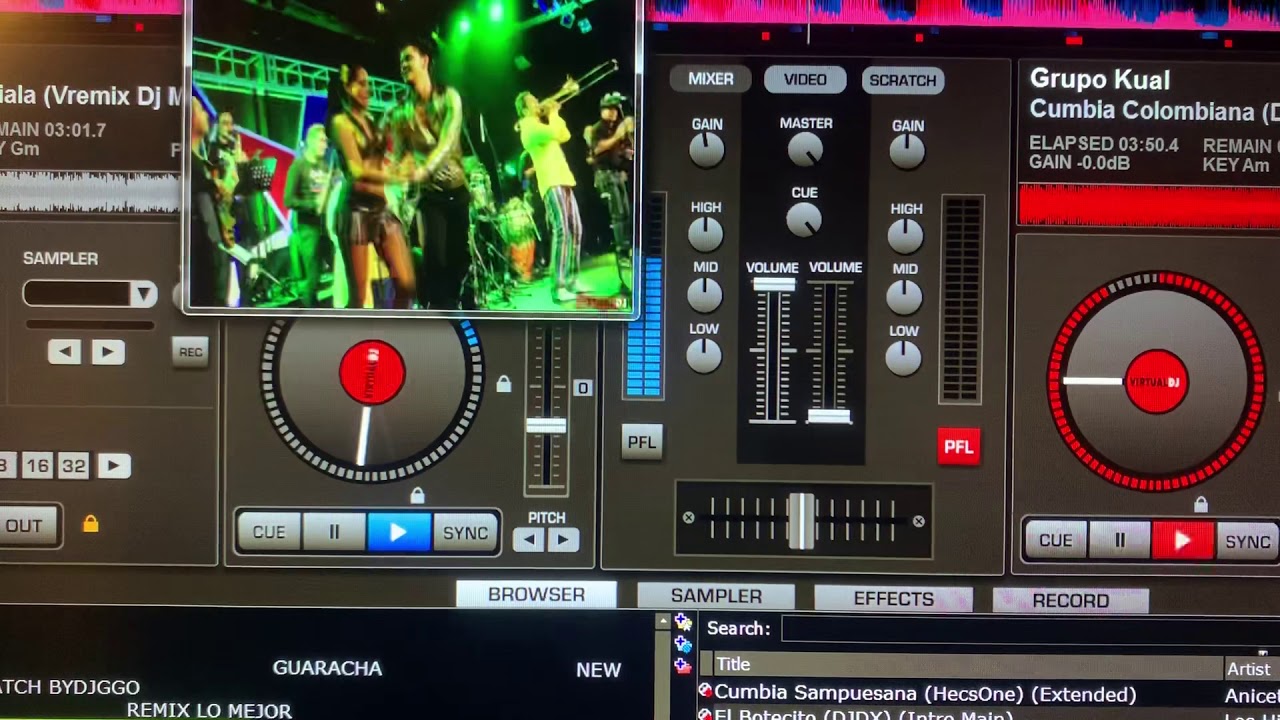Switch to the SCRATCH panel tab
This screenshot has width=1280, height=720.
coord(903,80)
